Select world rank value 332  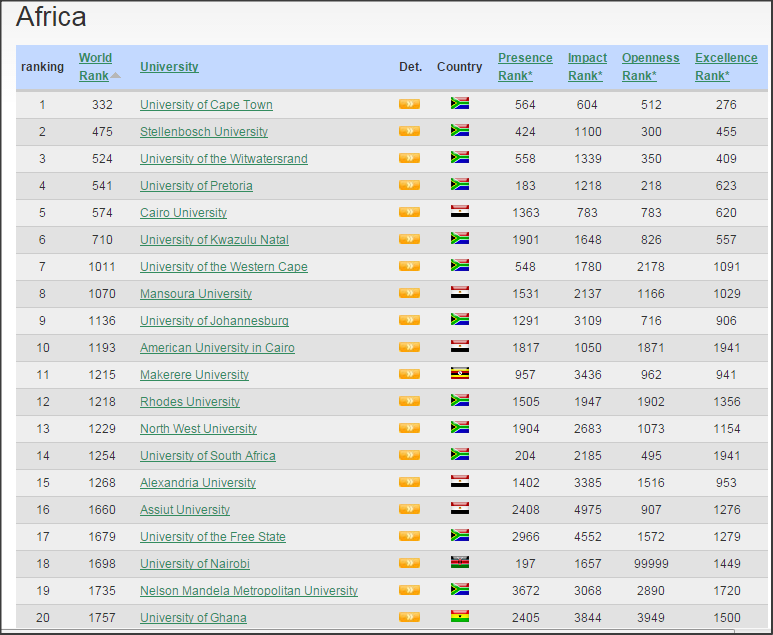tap(102, 105)
